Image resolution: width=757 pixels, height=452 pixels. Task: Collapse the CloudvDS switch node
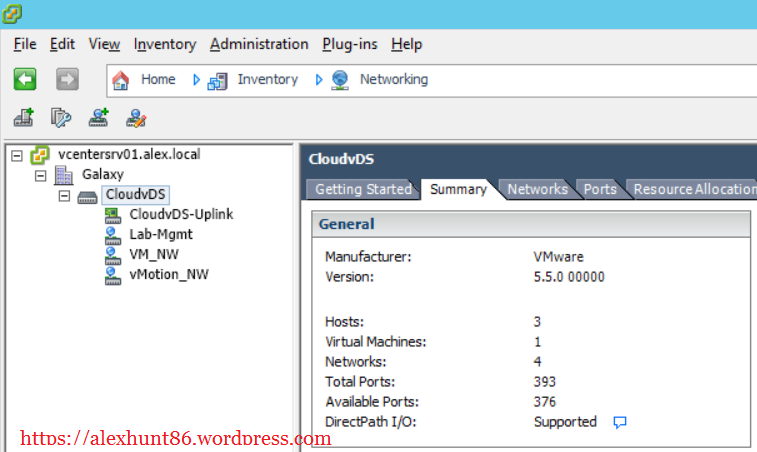[x=64, y=196]
